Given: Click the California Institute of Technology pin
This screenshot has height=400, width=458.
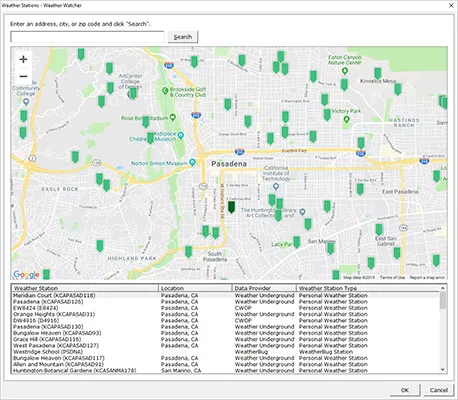Looking at the screenshot, I should click(x=276, y=187).
